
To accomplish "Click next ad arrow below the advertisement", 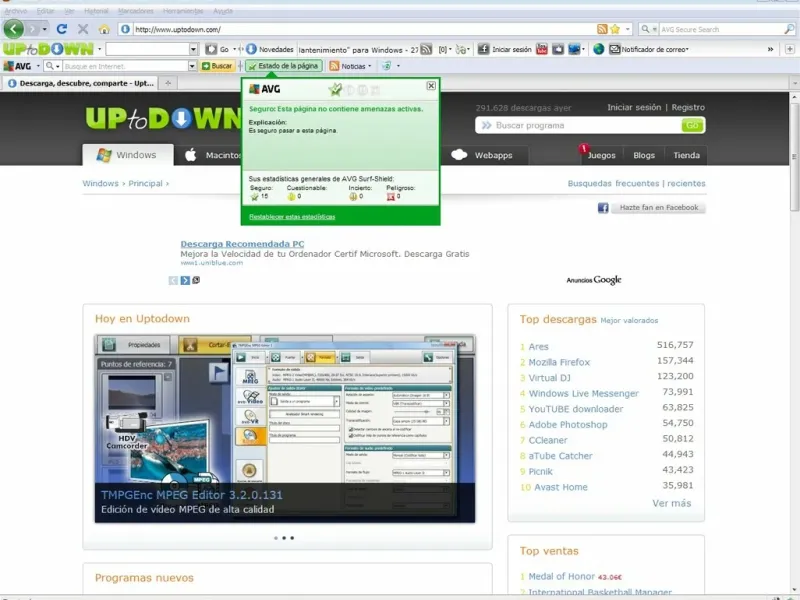I will click(185, 280).
